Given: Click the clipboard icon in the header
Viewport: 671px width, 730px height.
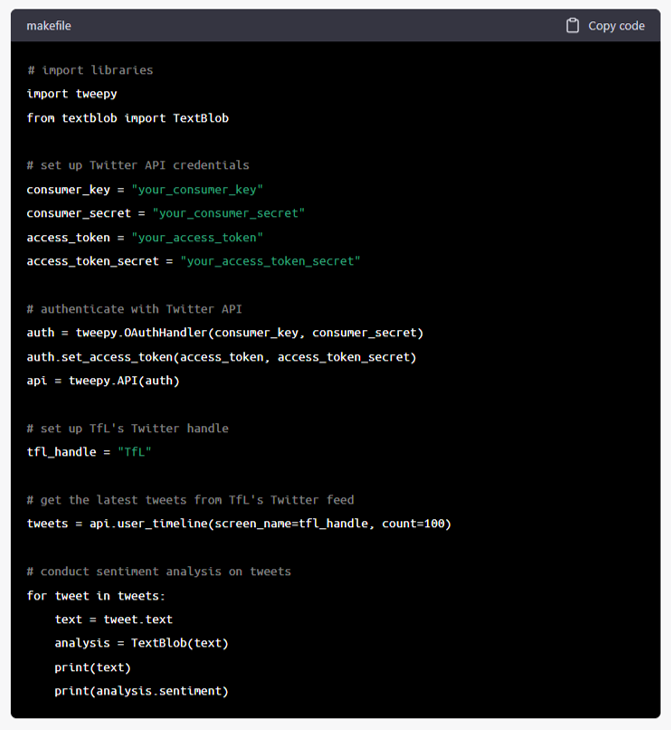Looking at the screenshot, I should 572,26.
